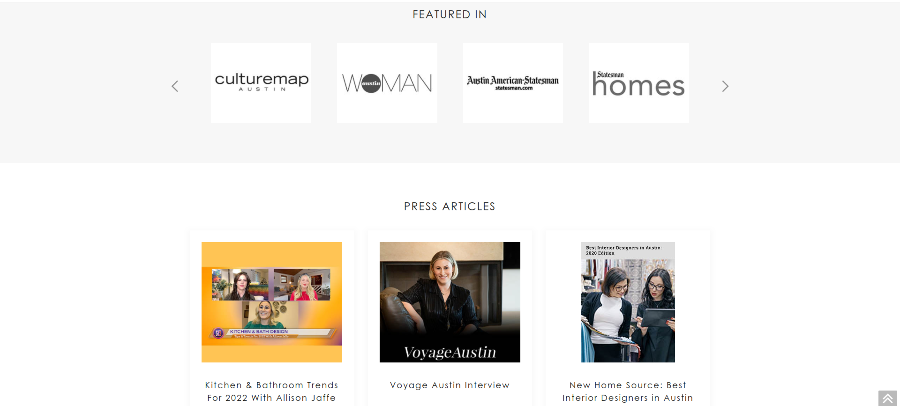The image size is (900, 406).
Task: Open the Best Interior Designers in Austin image
Action: tap(628, 302)
